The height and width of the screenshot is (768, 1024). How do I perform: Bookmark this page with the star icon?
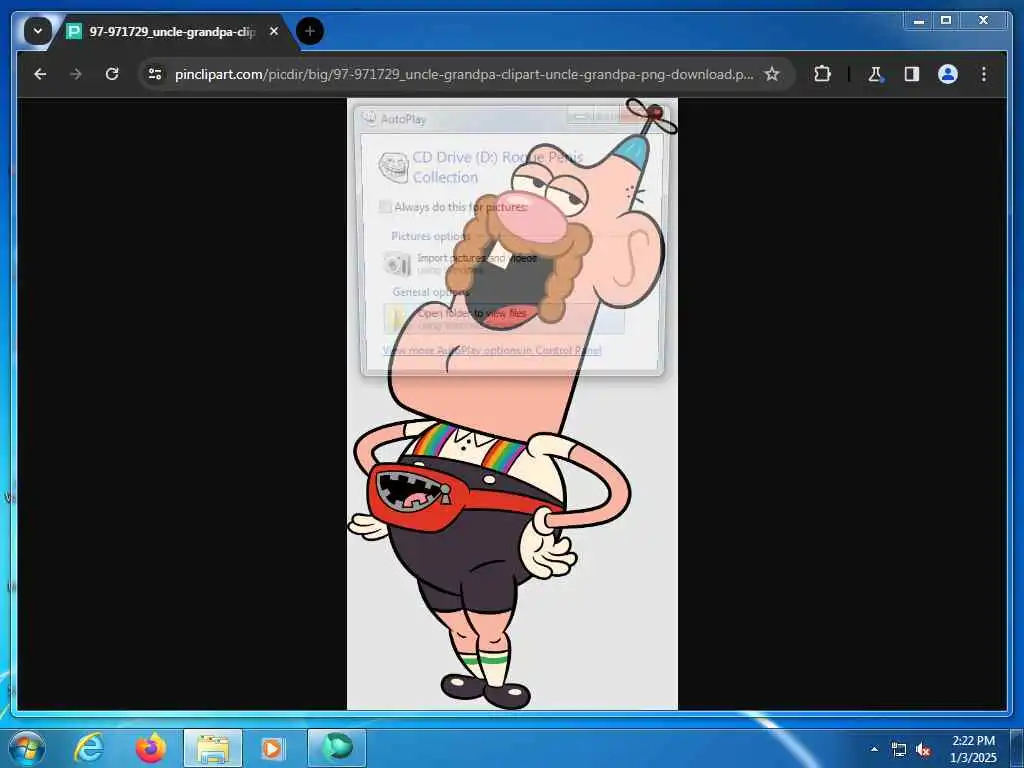pos(772,74)
